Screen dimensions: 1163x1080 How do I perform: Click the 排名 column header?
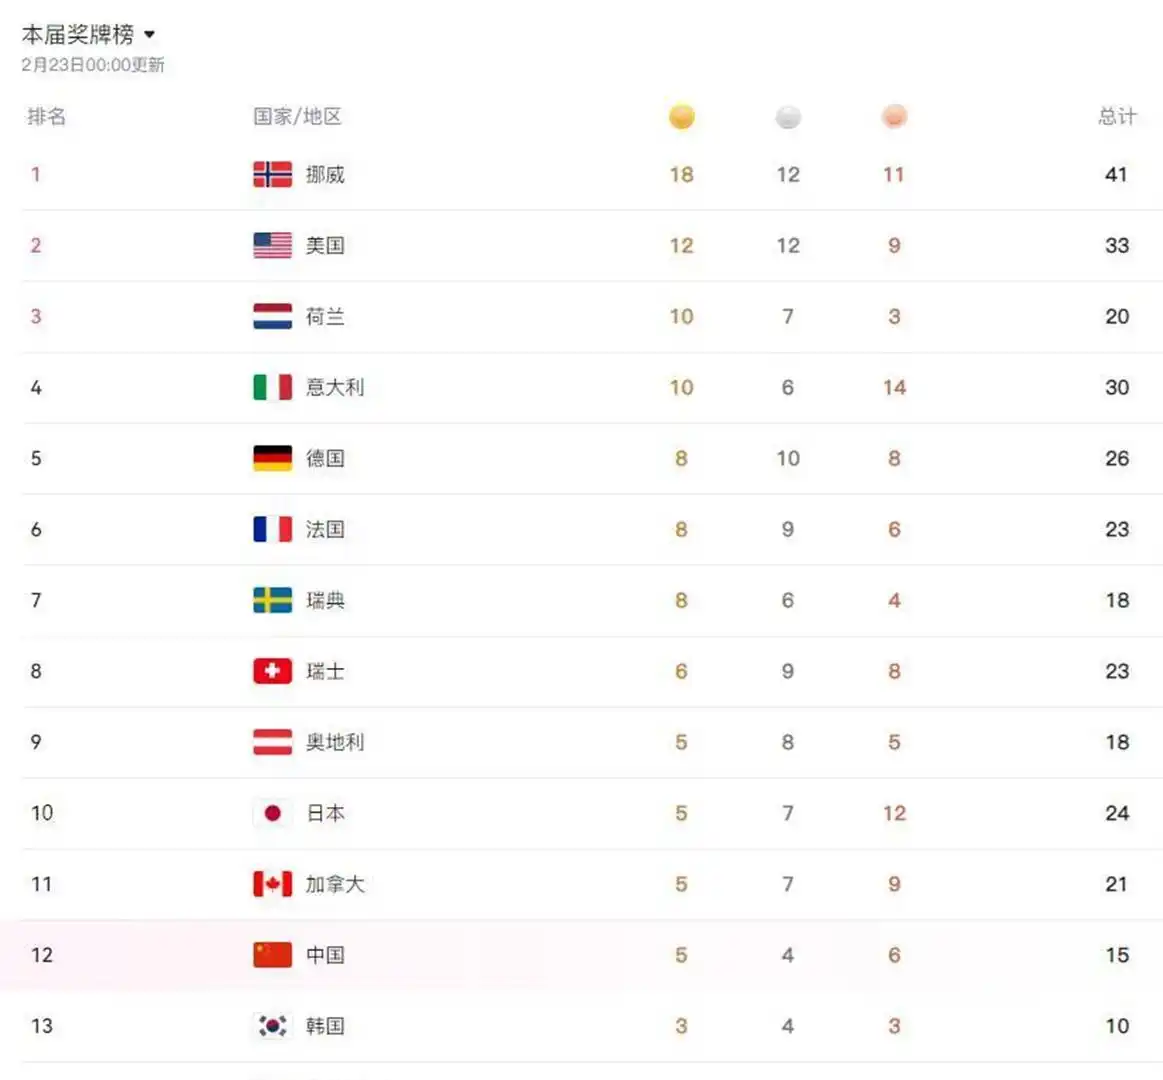click(x=46, y=117)
